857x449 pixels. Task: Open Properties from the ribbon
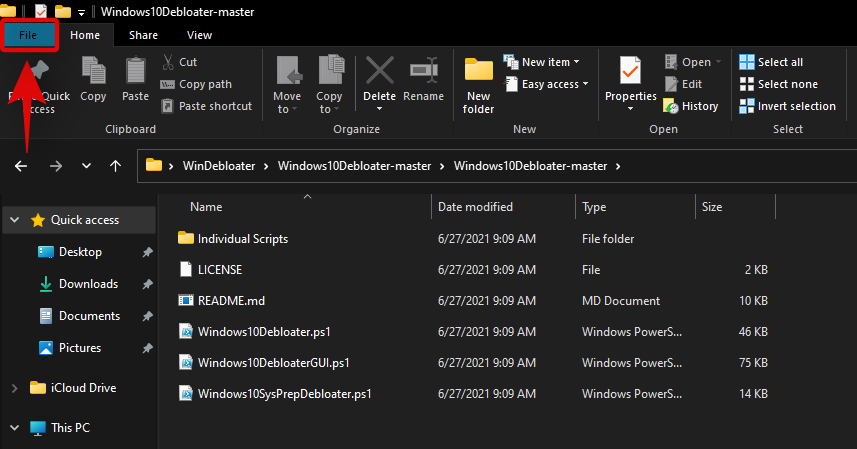pyautogui.click(x=630, y=80)
